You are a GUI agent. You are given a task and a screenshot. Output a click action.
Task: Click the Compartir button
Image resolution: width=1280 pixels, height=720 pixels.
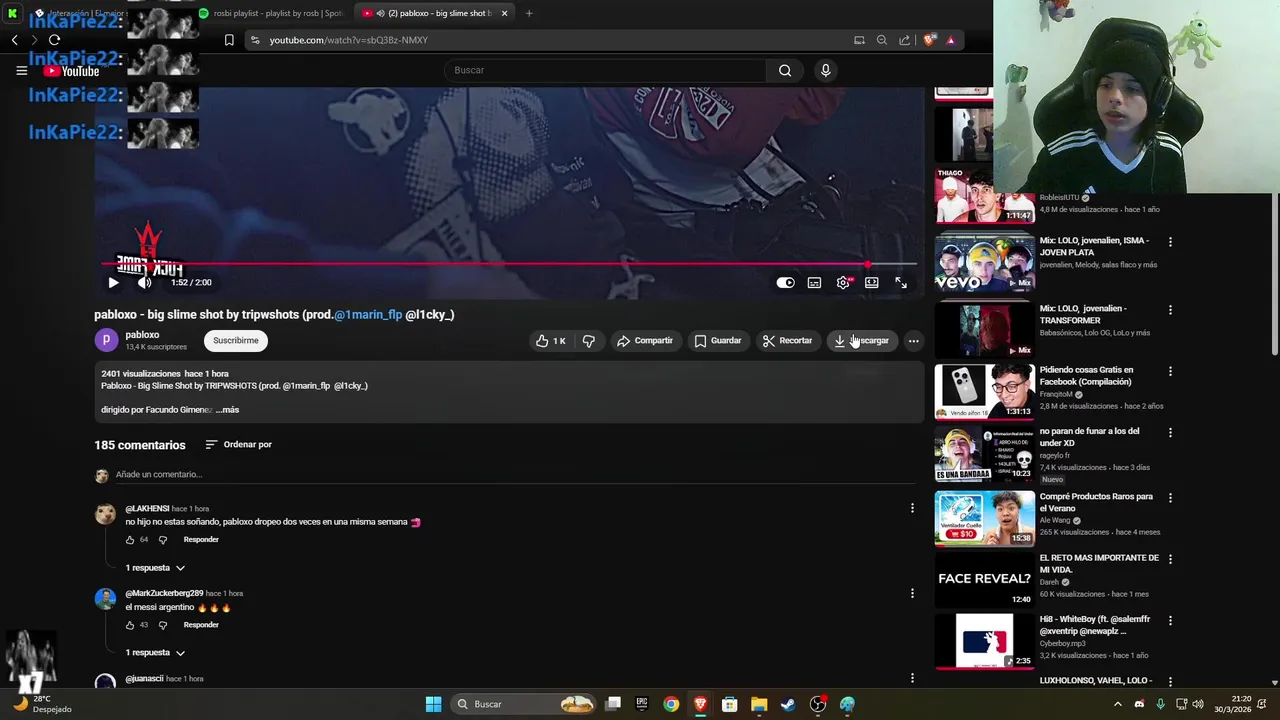[x=644, y=341]
